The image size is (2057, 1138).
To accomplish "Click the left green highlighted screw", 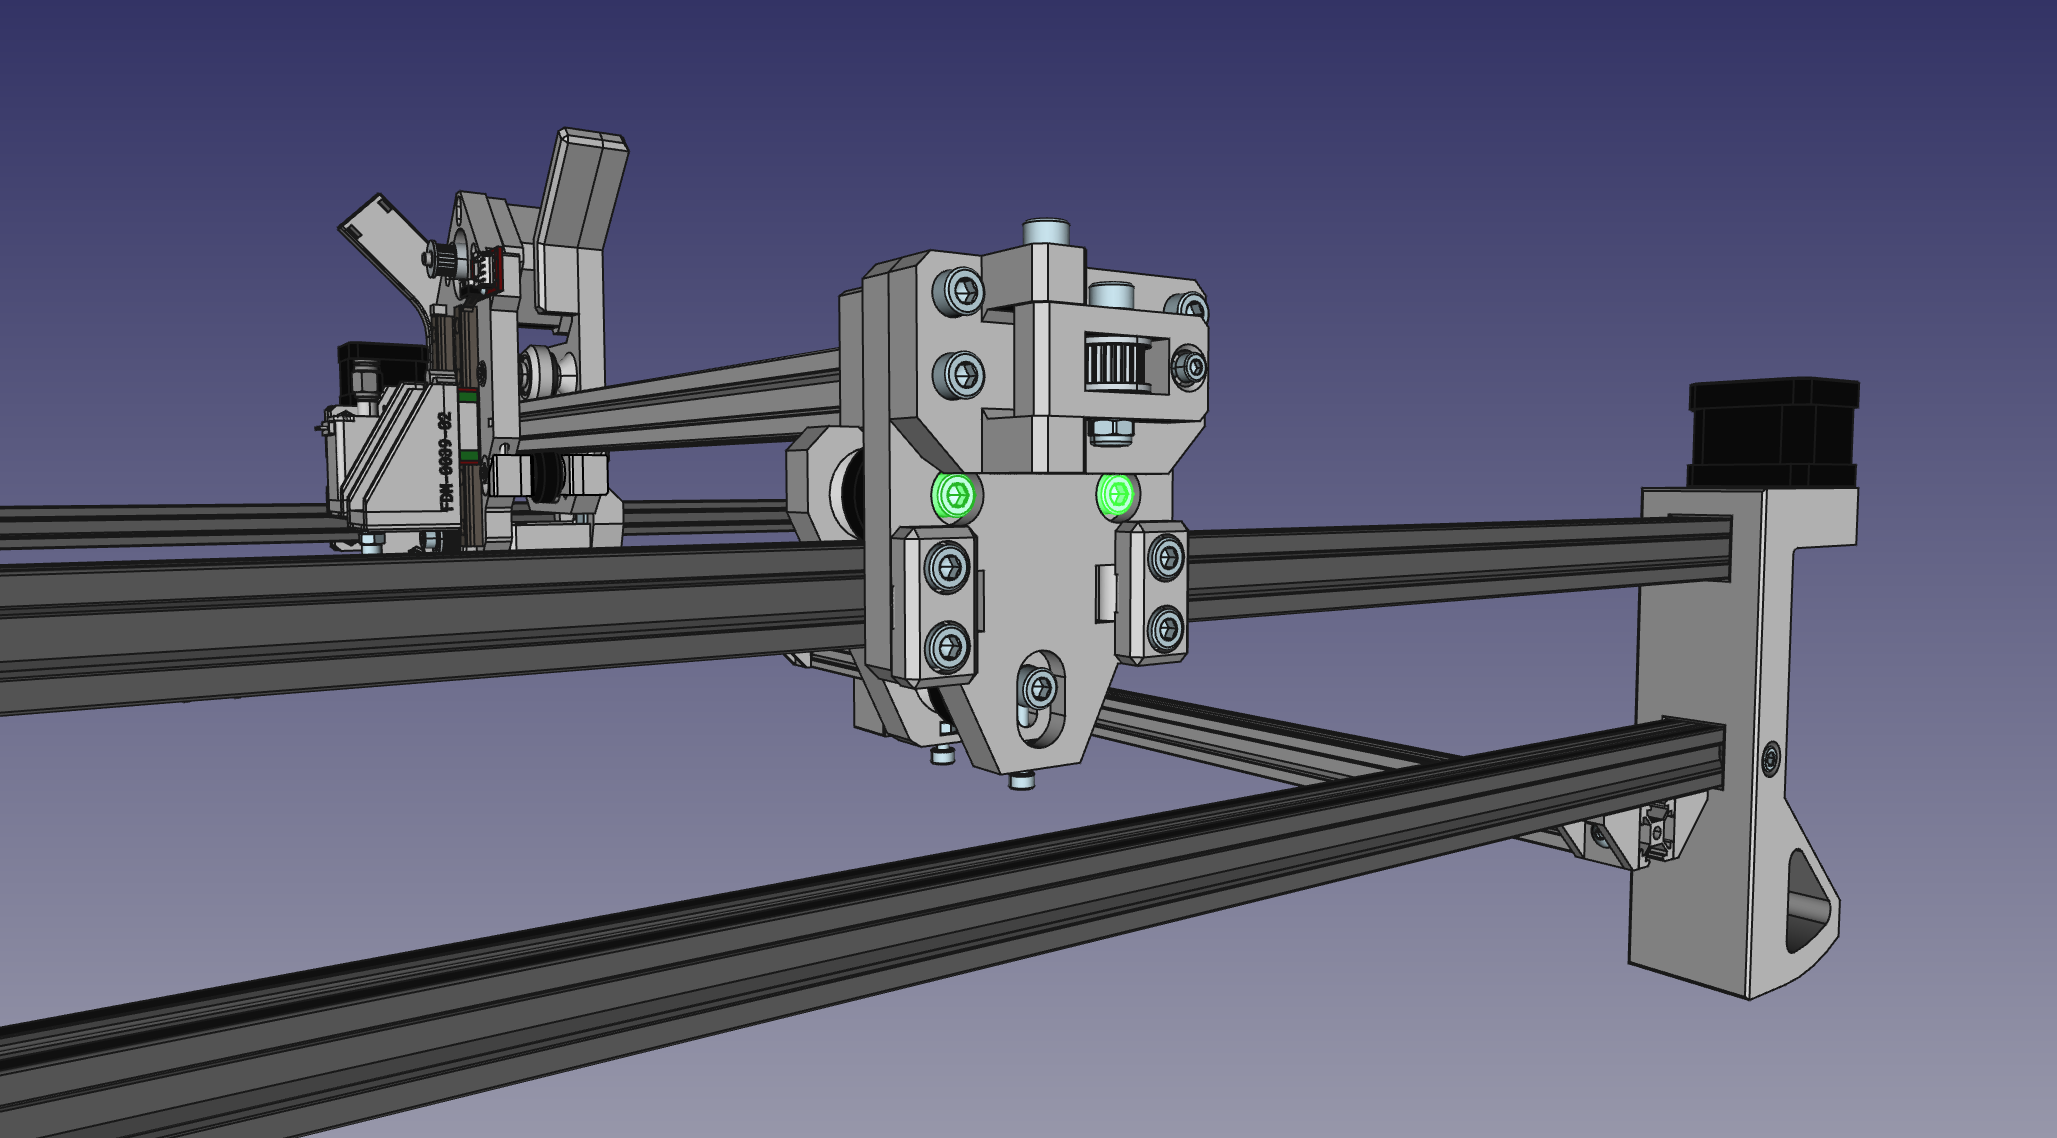I will point(954,496).
